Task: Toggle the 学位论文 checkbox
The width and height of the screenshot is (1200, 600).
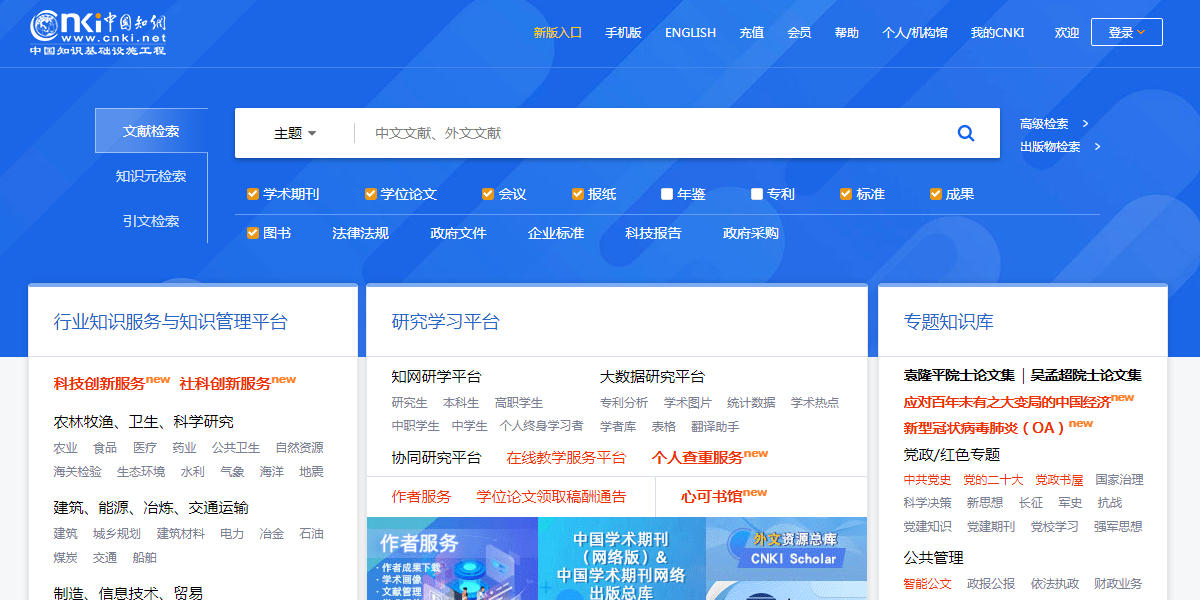Action: [x=371, y=194]
